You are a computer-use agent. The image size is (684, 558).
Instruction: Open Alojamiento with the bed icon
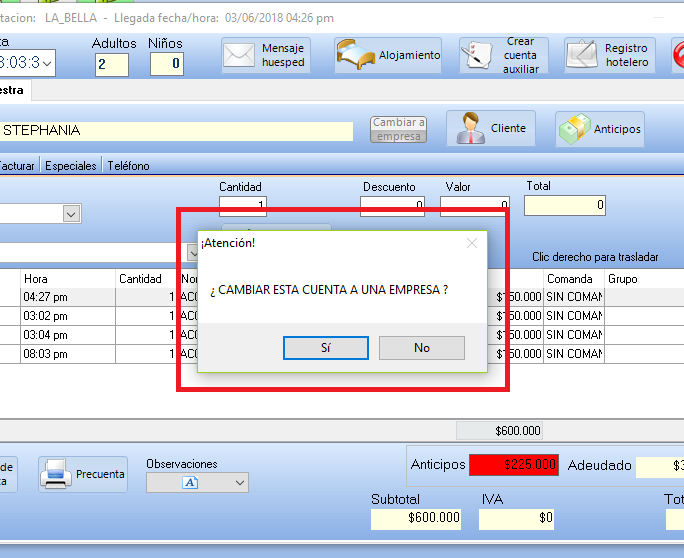[355, 56]
